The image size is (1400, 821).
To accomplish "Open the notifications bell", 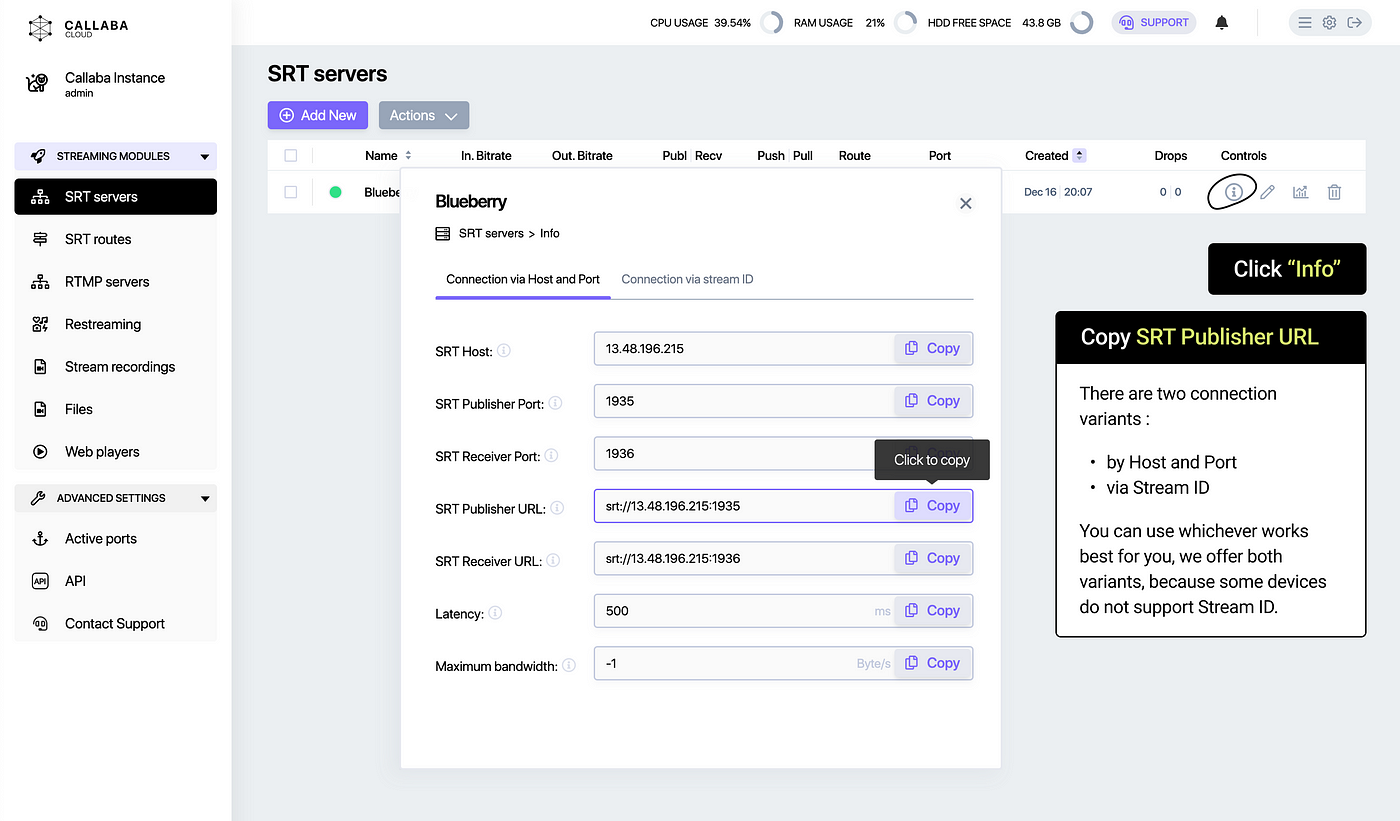I will click(1221, 23).
